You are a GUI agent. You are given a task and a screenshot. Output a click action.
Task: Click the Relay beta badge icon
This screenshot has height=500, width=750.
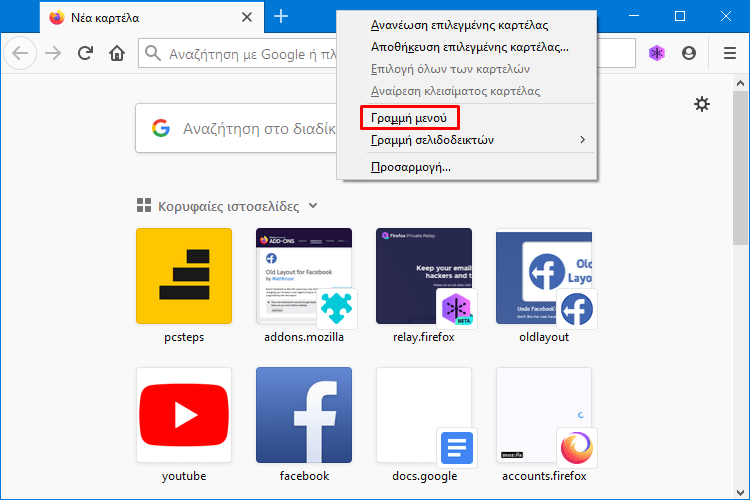457,309
